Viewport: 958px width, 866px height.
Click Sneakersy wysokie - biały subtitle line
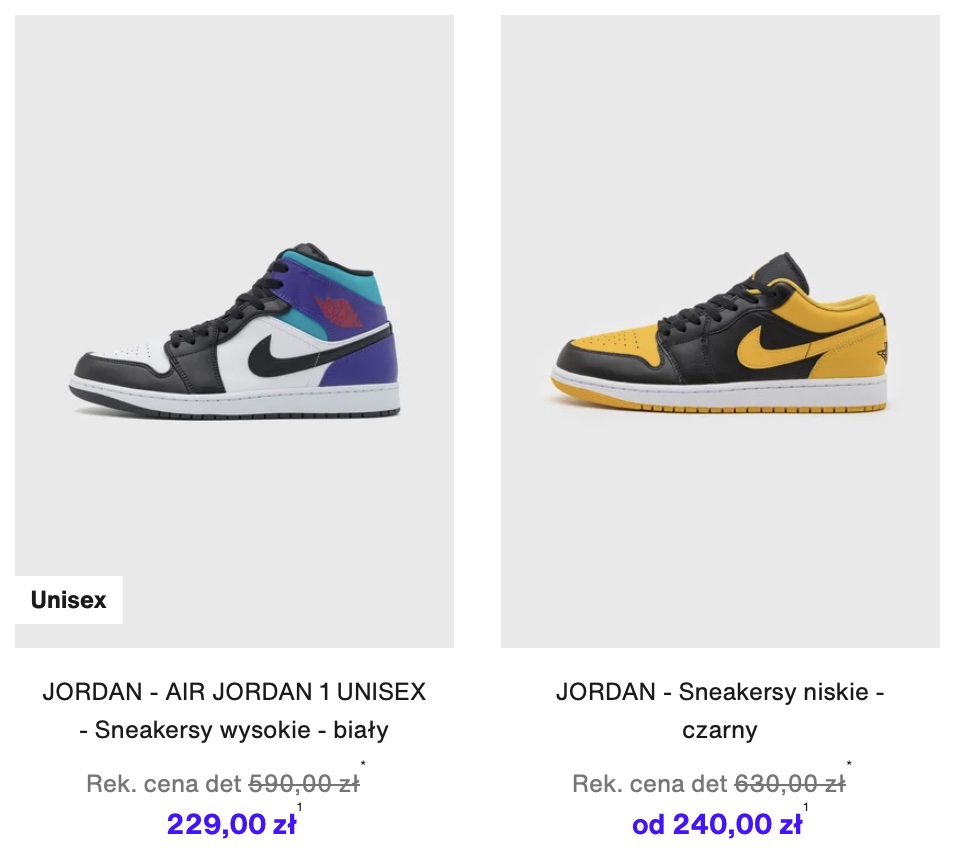click(234, 730)
